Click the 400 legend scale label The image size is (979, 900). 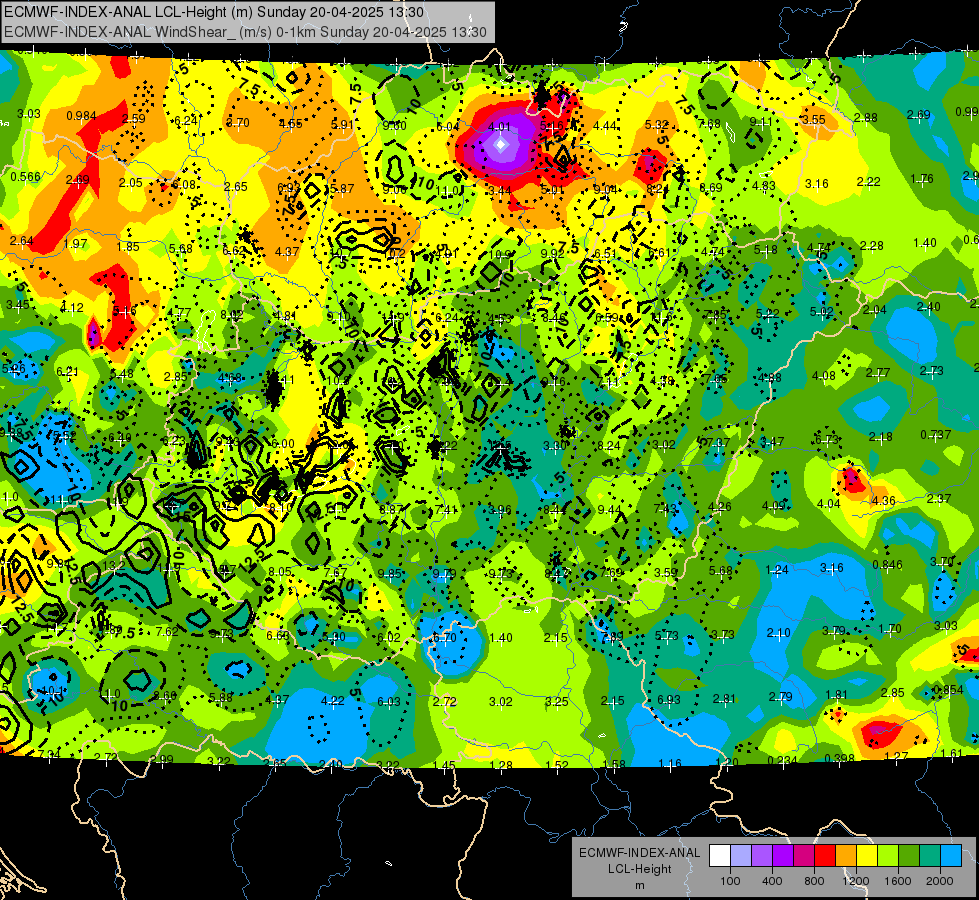pyautogui.click(x=772, y=881)
